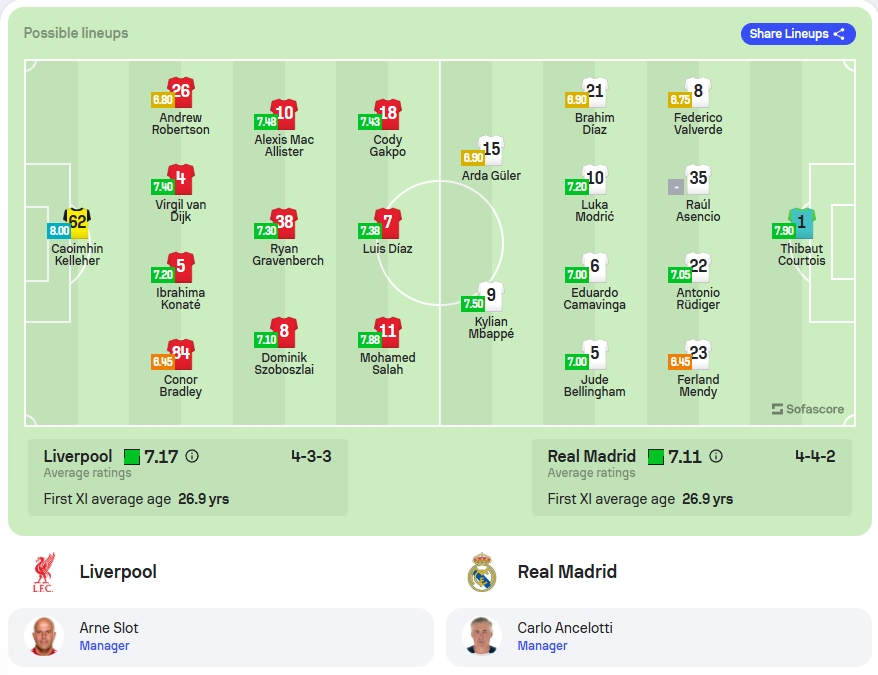Click the Arne Slot name link
Screen dimensions: 878x675
tap(109, 628)
